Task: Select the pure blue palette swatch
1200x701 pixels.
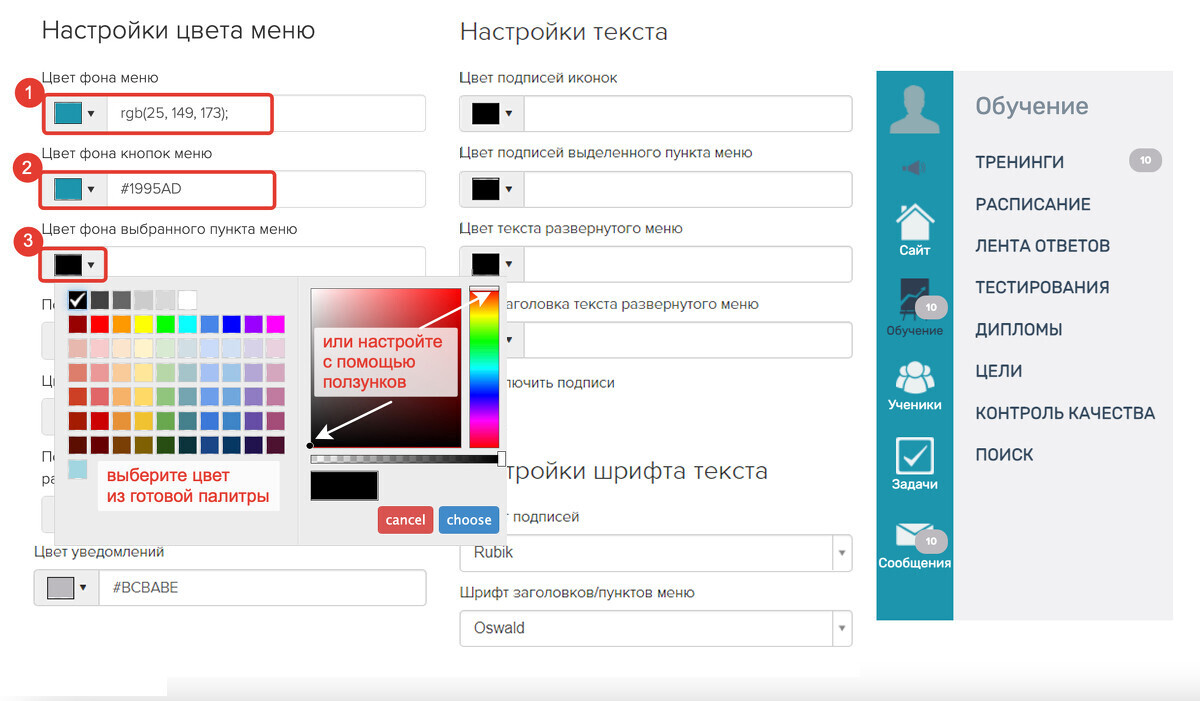Action: tap(231, 324)
